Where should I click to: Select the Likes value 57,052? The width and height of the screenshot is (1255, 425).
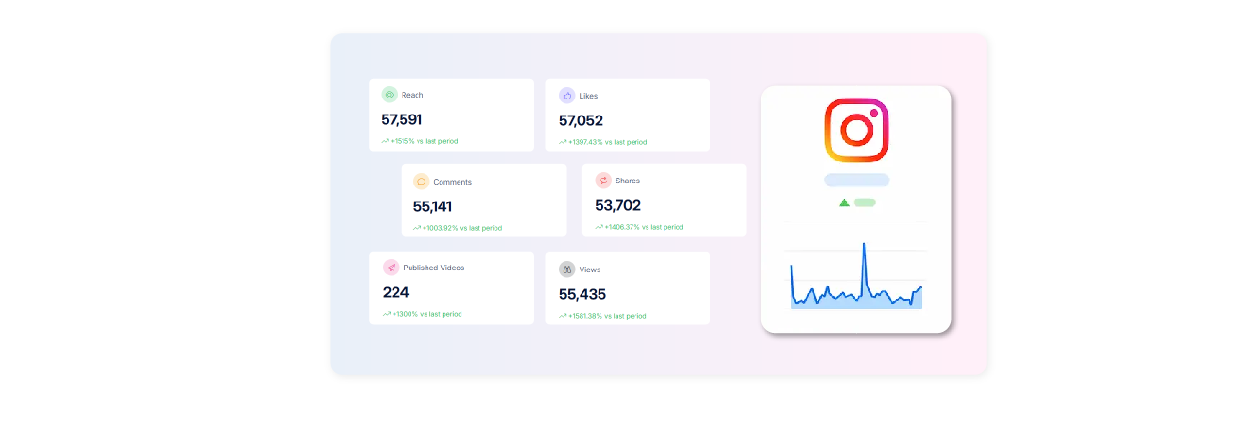pyautogui.click(x=581, y=120)
